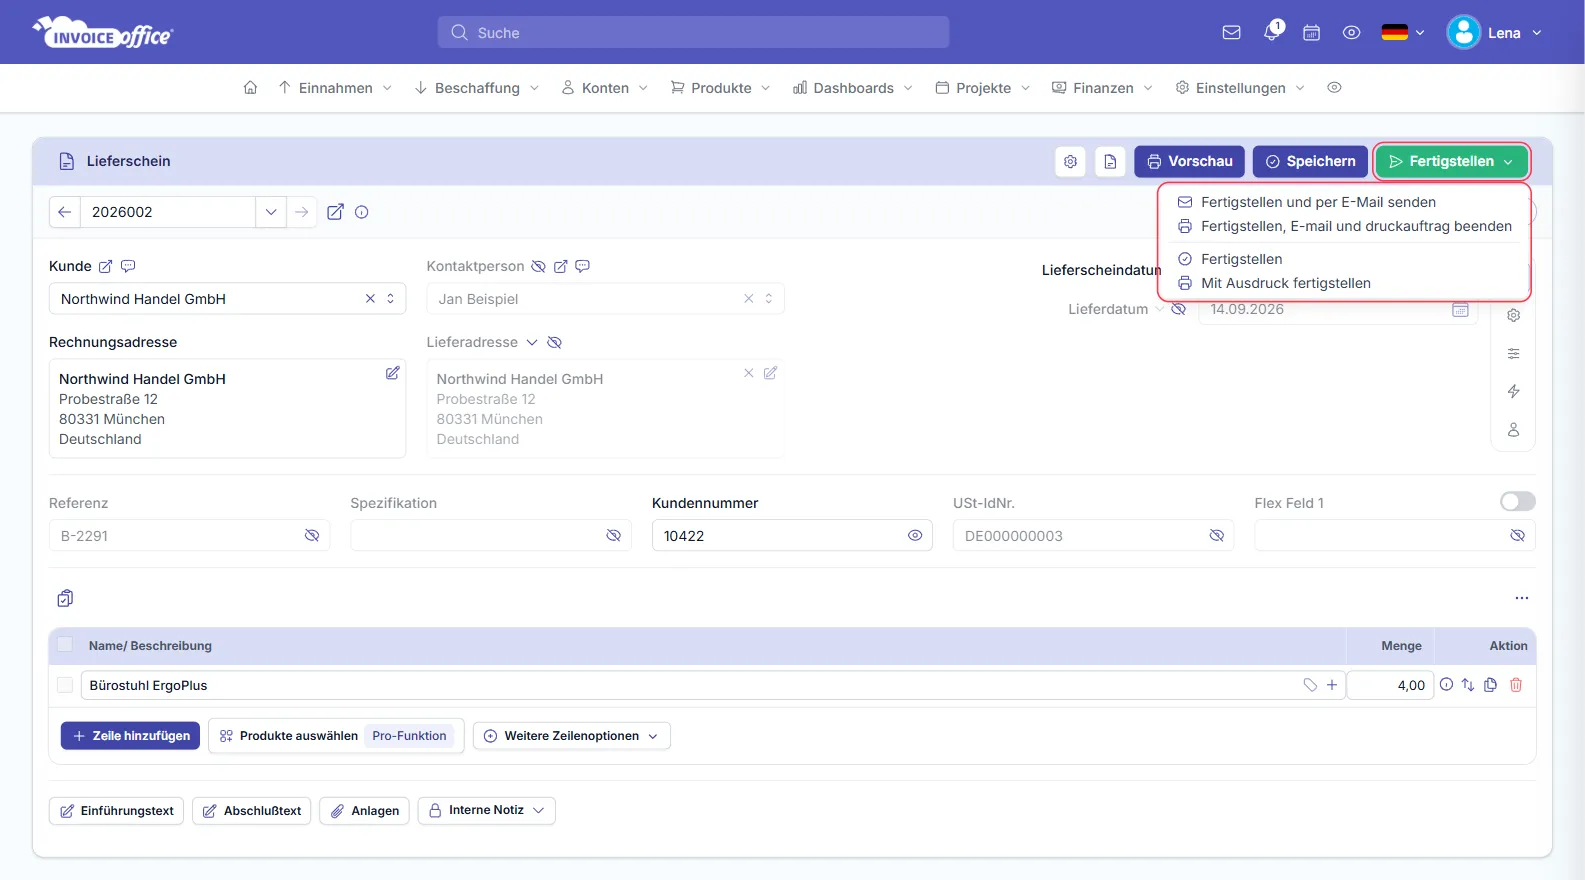Click the plus icon in Bürostuhl ErgoPlus row

(x=1331, y=685)
